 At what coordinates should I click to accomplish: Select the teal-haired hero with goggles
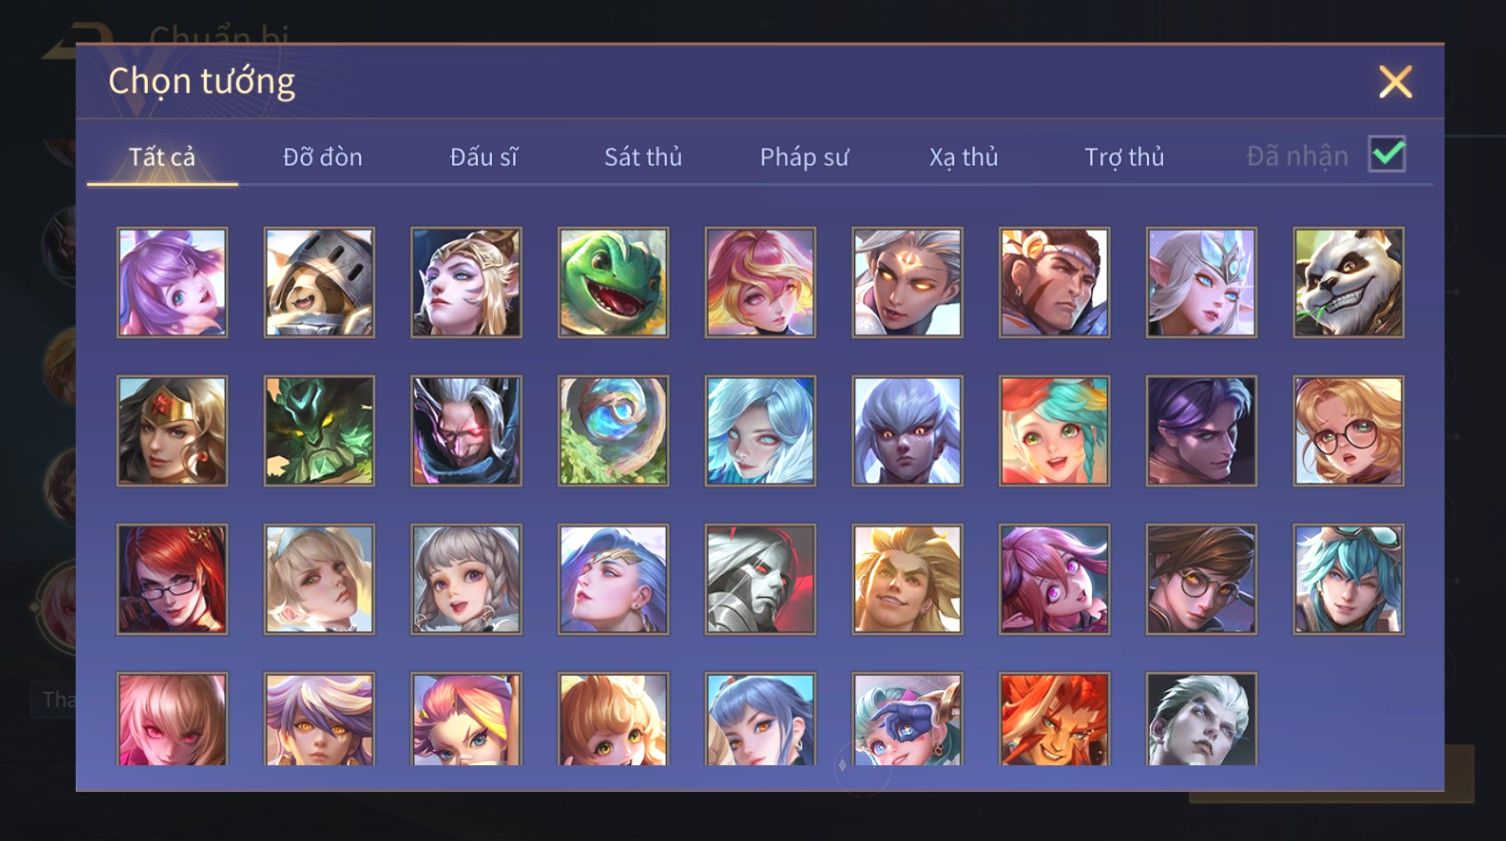point(1348,579)
